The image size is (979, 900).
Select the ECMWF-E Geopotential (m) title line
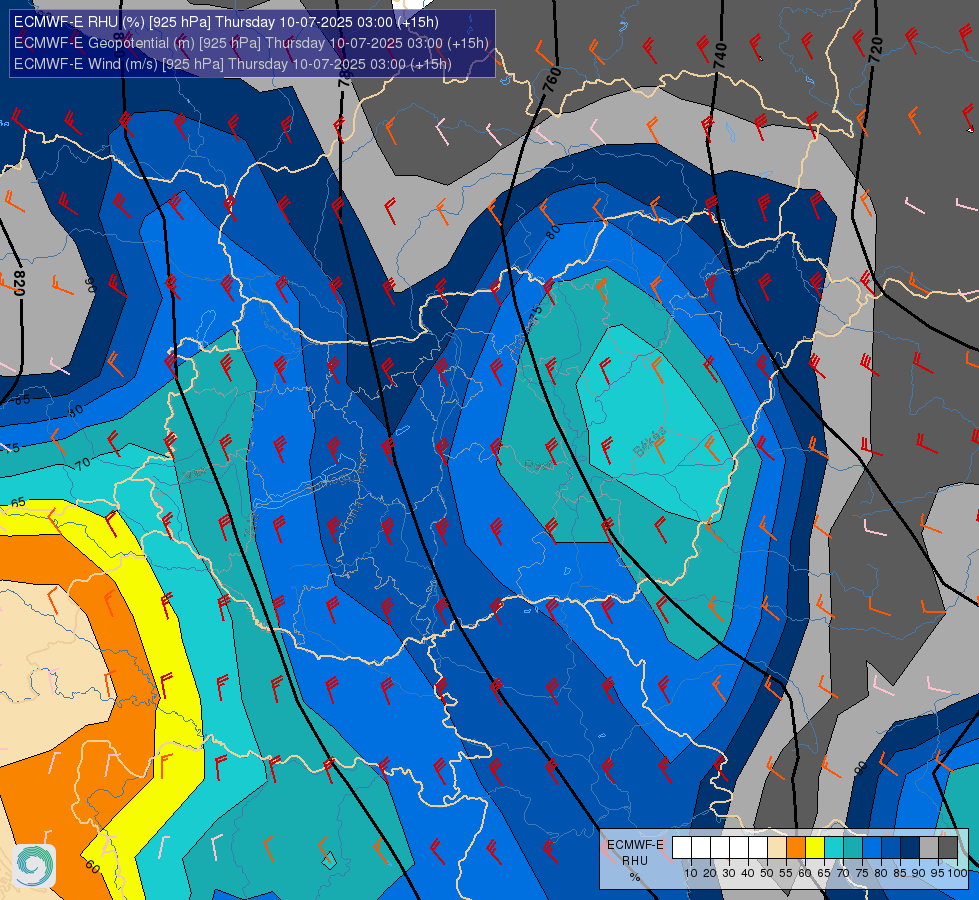pos(251,43)
